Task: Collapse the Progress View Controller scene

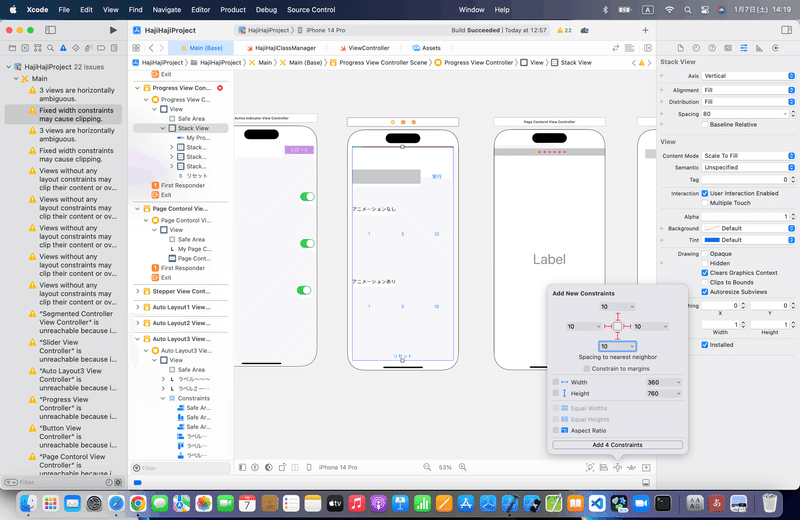Action: 137,88
